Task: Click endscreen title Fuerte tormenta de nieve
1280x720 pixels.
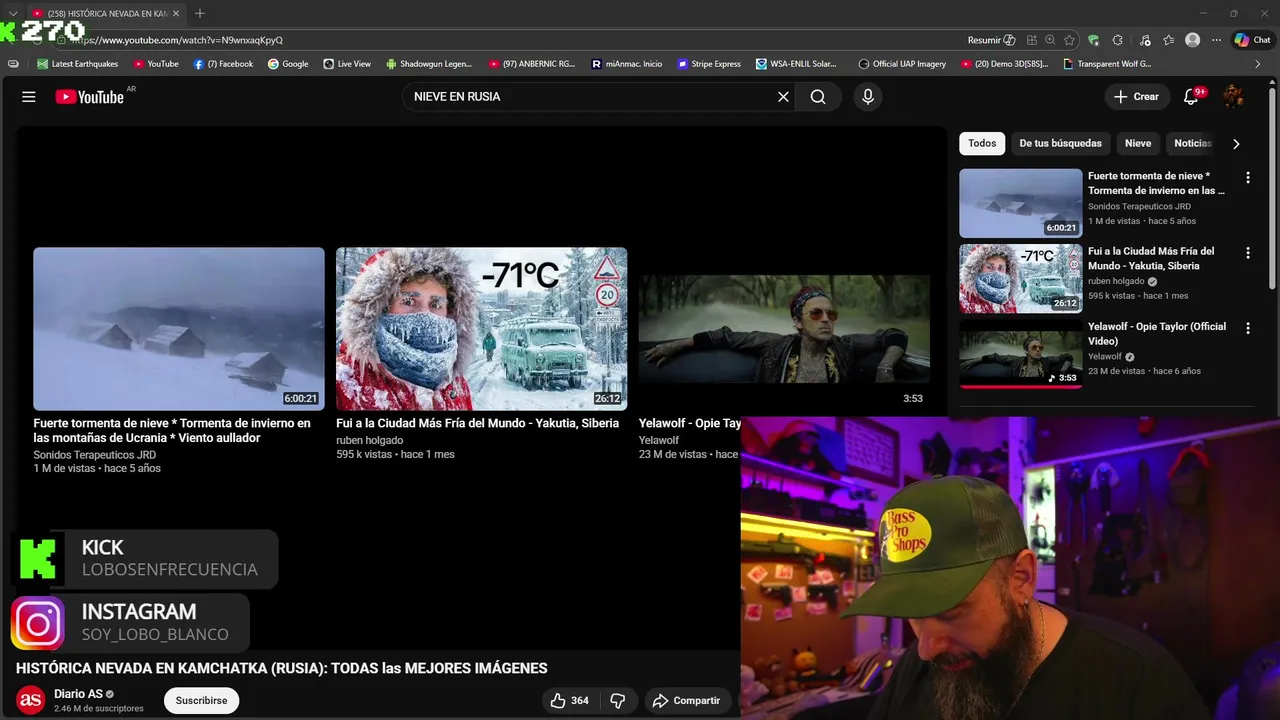Action: (172, 430)
